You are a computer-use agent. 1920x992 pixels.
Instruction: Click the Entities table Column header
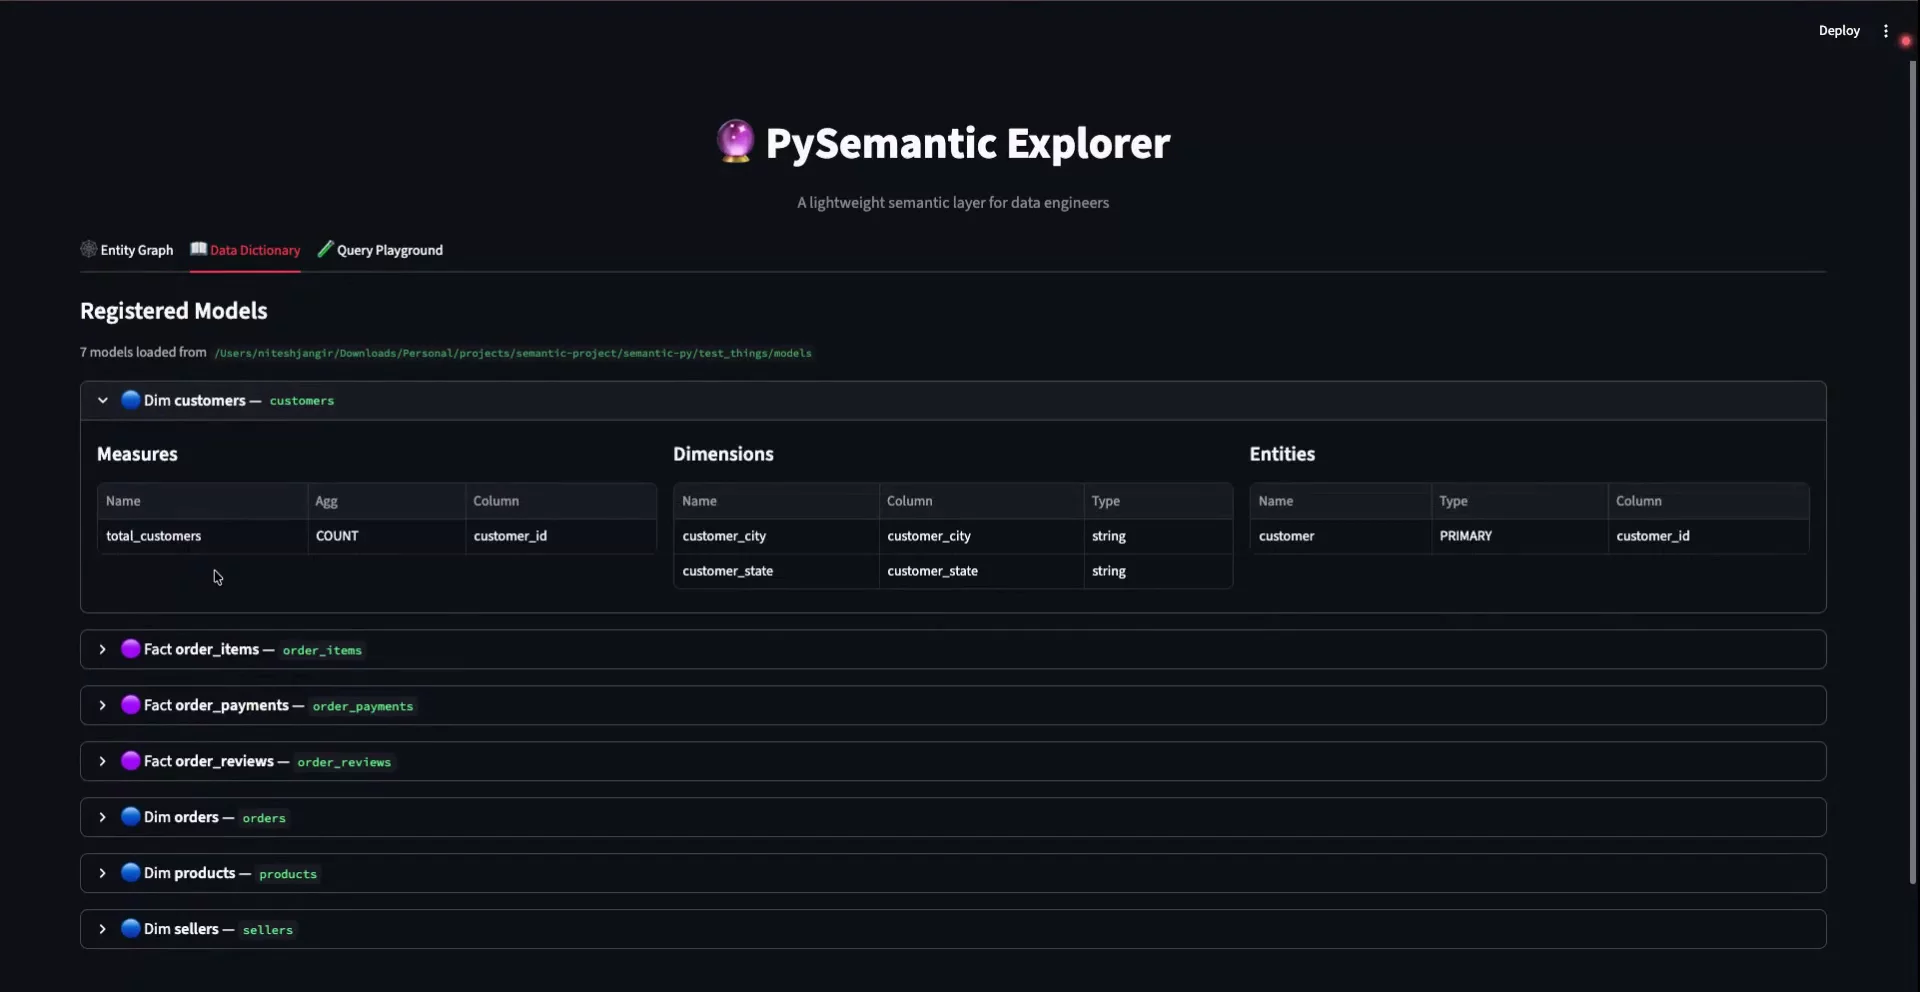point(1708,501)
